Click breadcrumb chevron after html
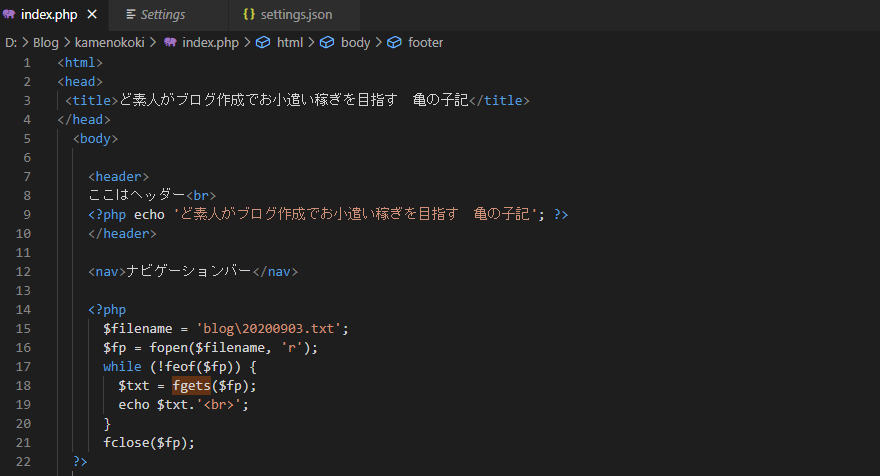 (311, 43)
